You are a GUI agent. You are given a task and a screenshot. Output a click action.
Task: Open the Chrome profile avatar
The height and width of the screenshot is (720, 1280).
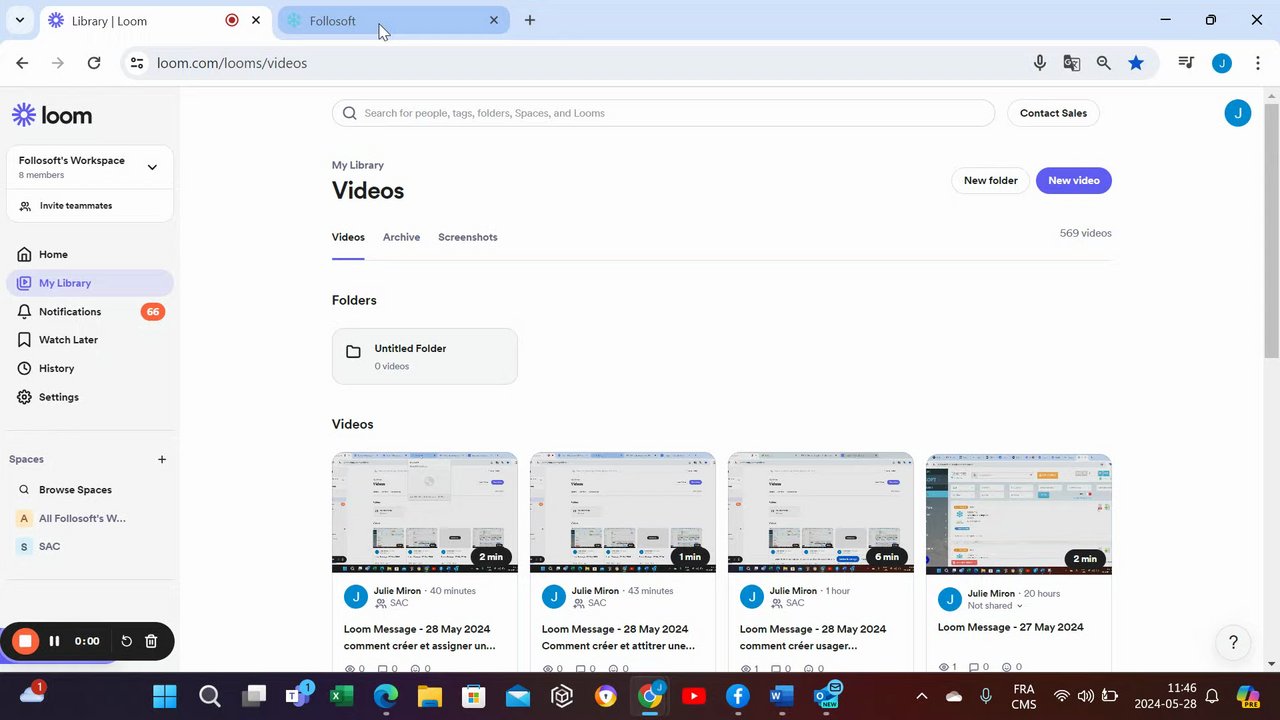pyautogui.click(x=1221, y=63)
